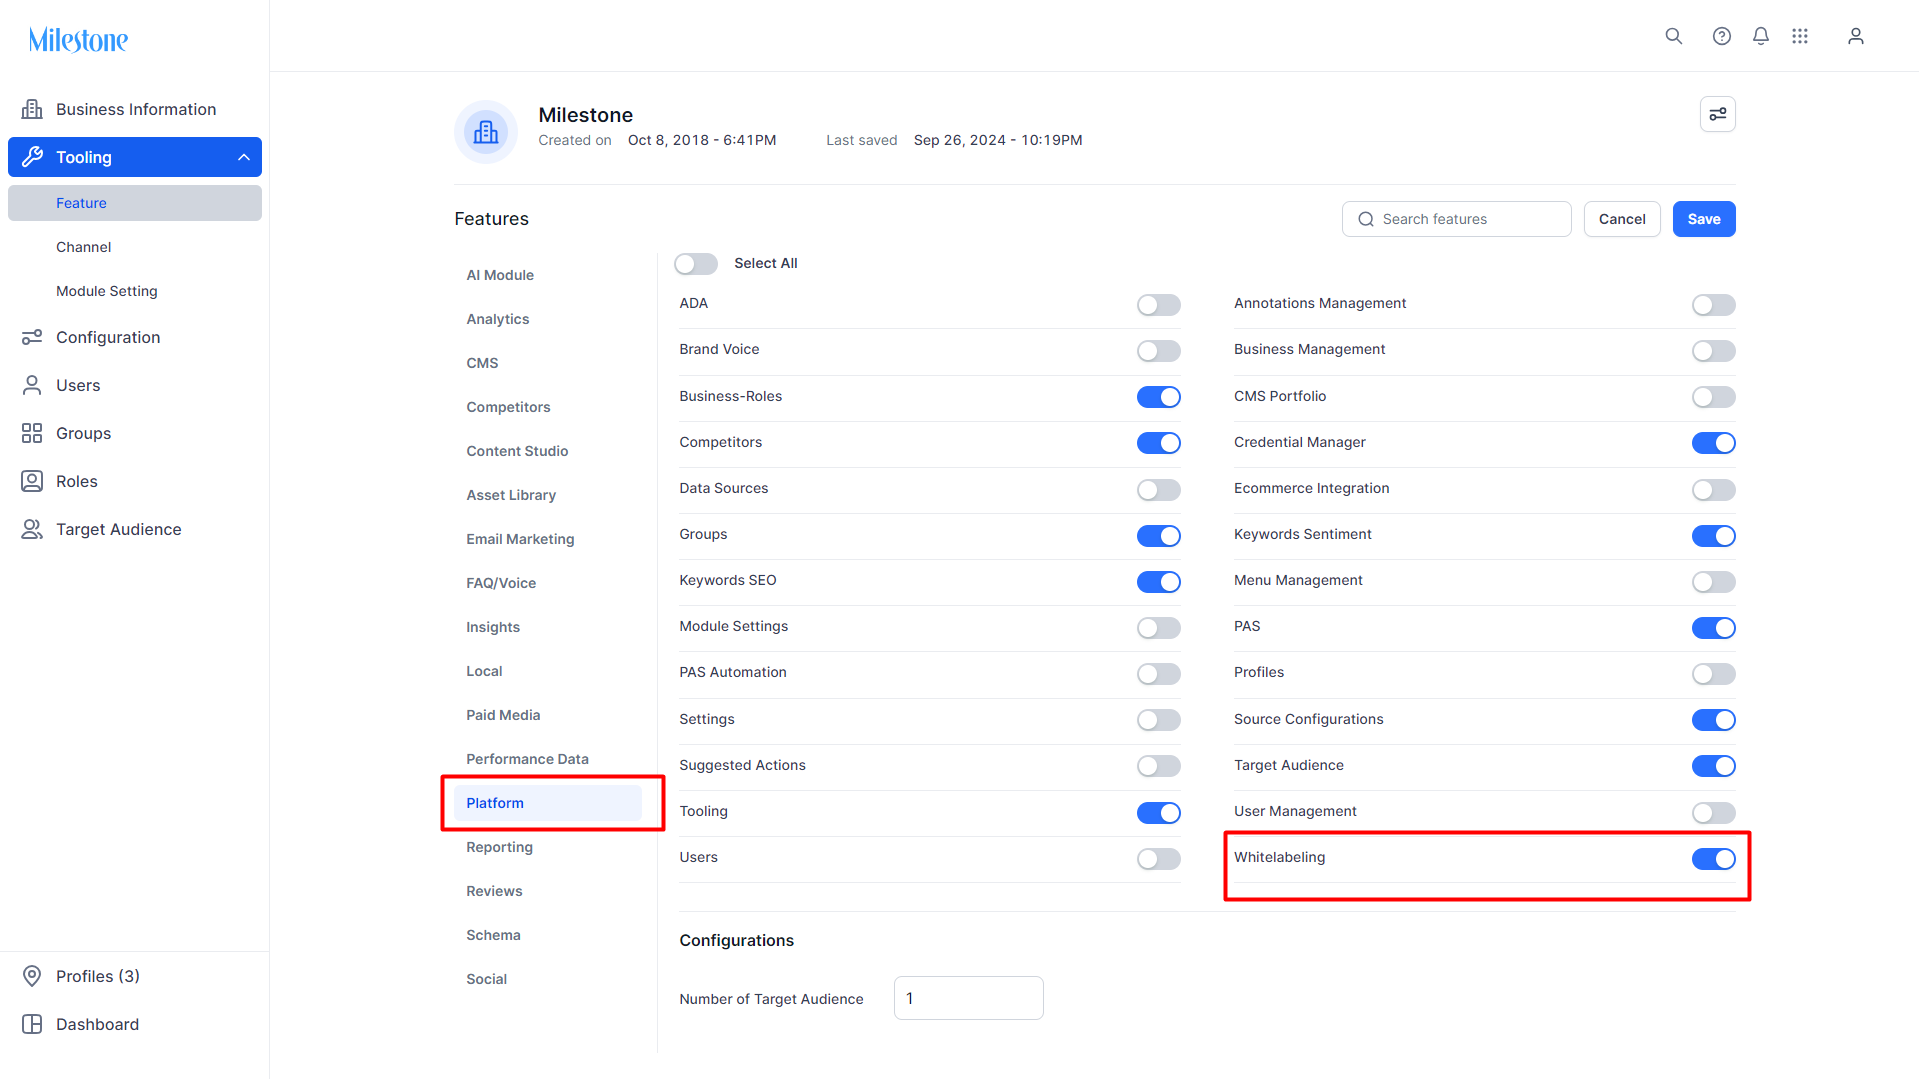Open the Roles sidebar section
This screenshot has height=1079, width=1919.
pyautogui.click(x=135, y=481)
